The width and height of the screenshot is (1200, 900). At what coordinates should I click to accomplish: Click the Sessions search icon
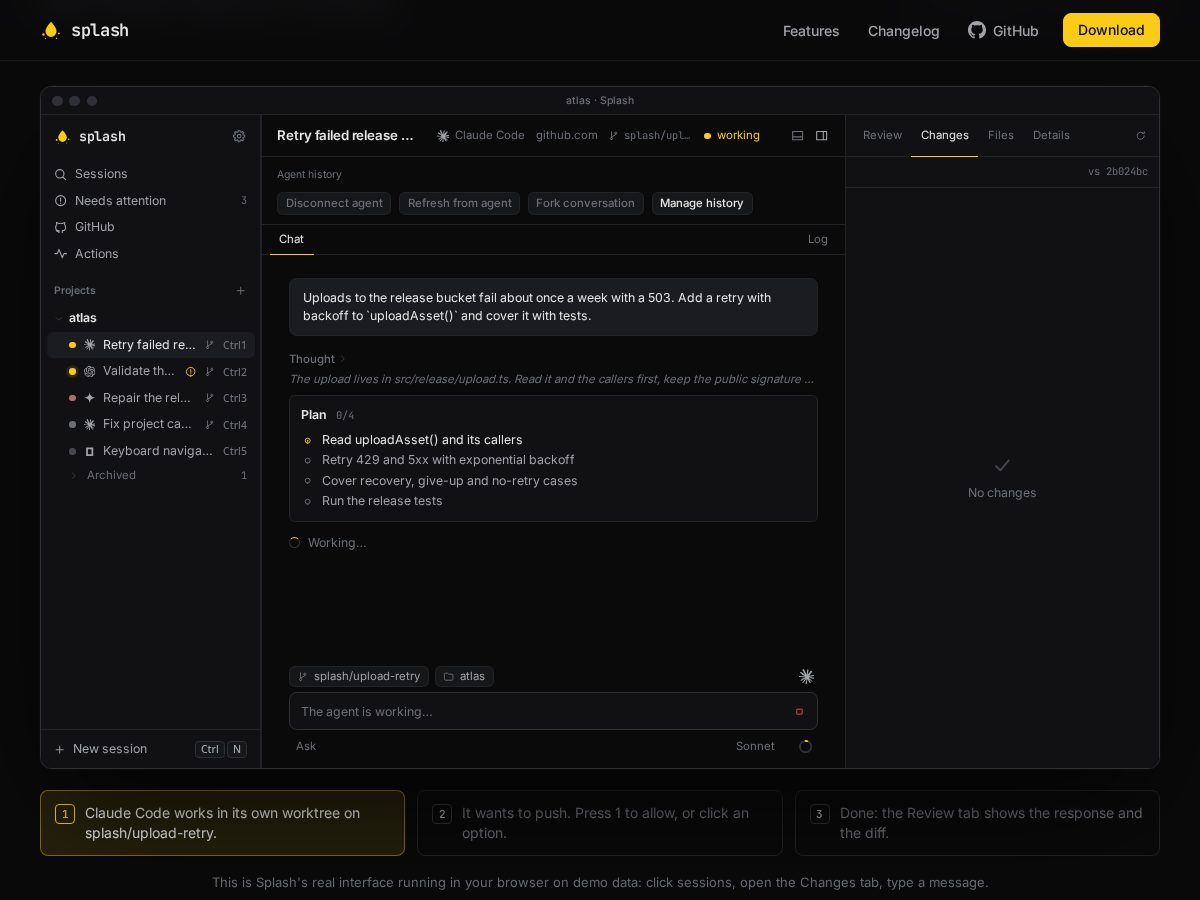[61, 174]
